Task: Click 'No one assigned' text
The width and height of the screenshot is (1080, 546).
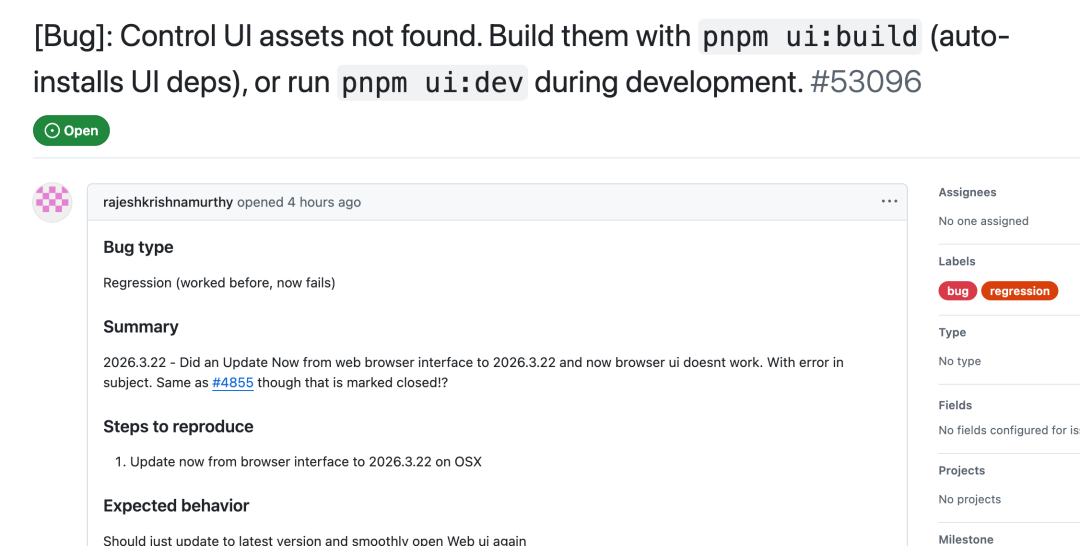Action: point(983,221)
